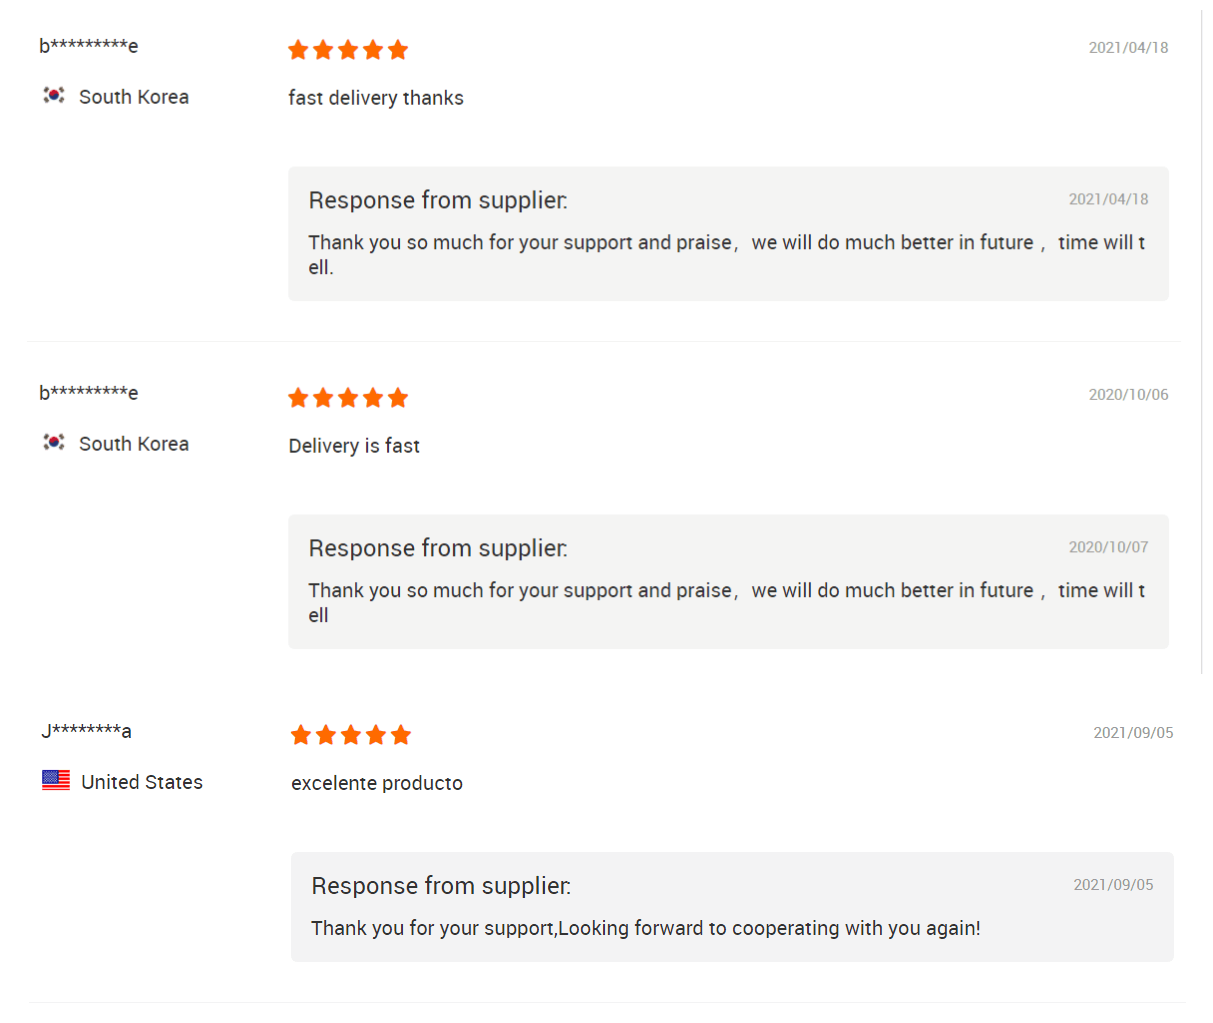The height and width of the screenshot is (1023, 1213).
Task: Click the United States flag icon
Action: click(x=56, y=780)
